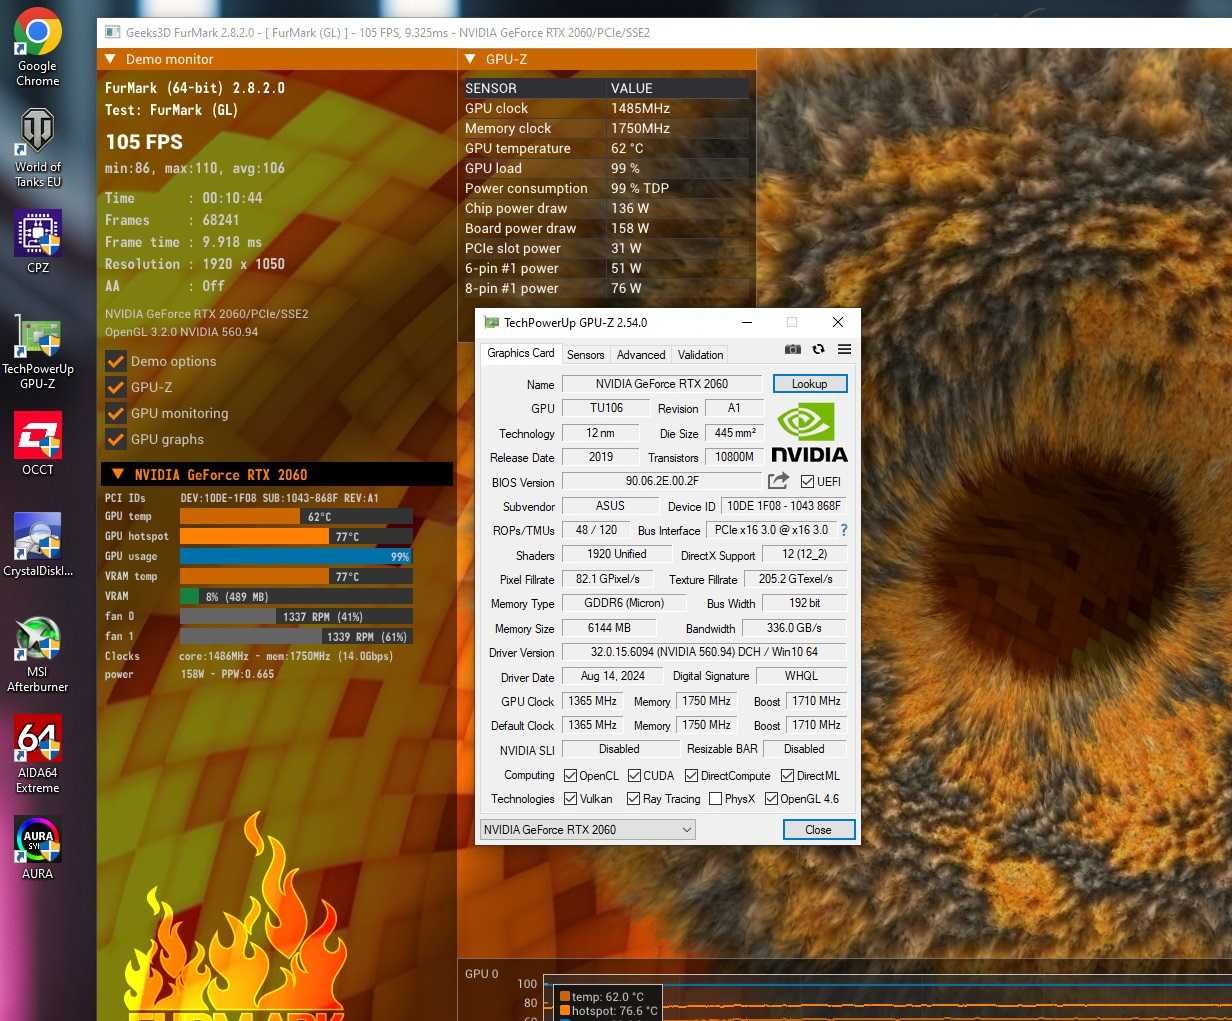Collapse GPU-Z overlay panel triangle
Screen dimensions: 1232x1021
tap(470, 59)
